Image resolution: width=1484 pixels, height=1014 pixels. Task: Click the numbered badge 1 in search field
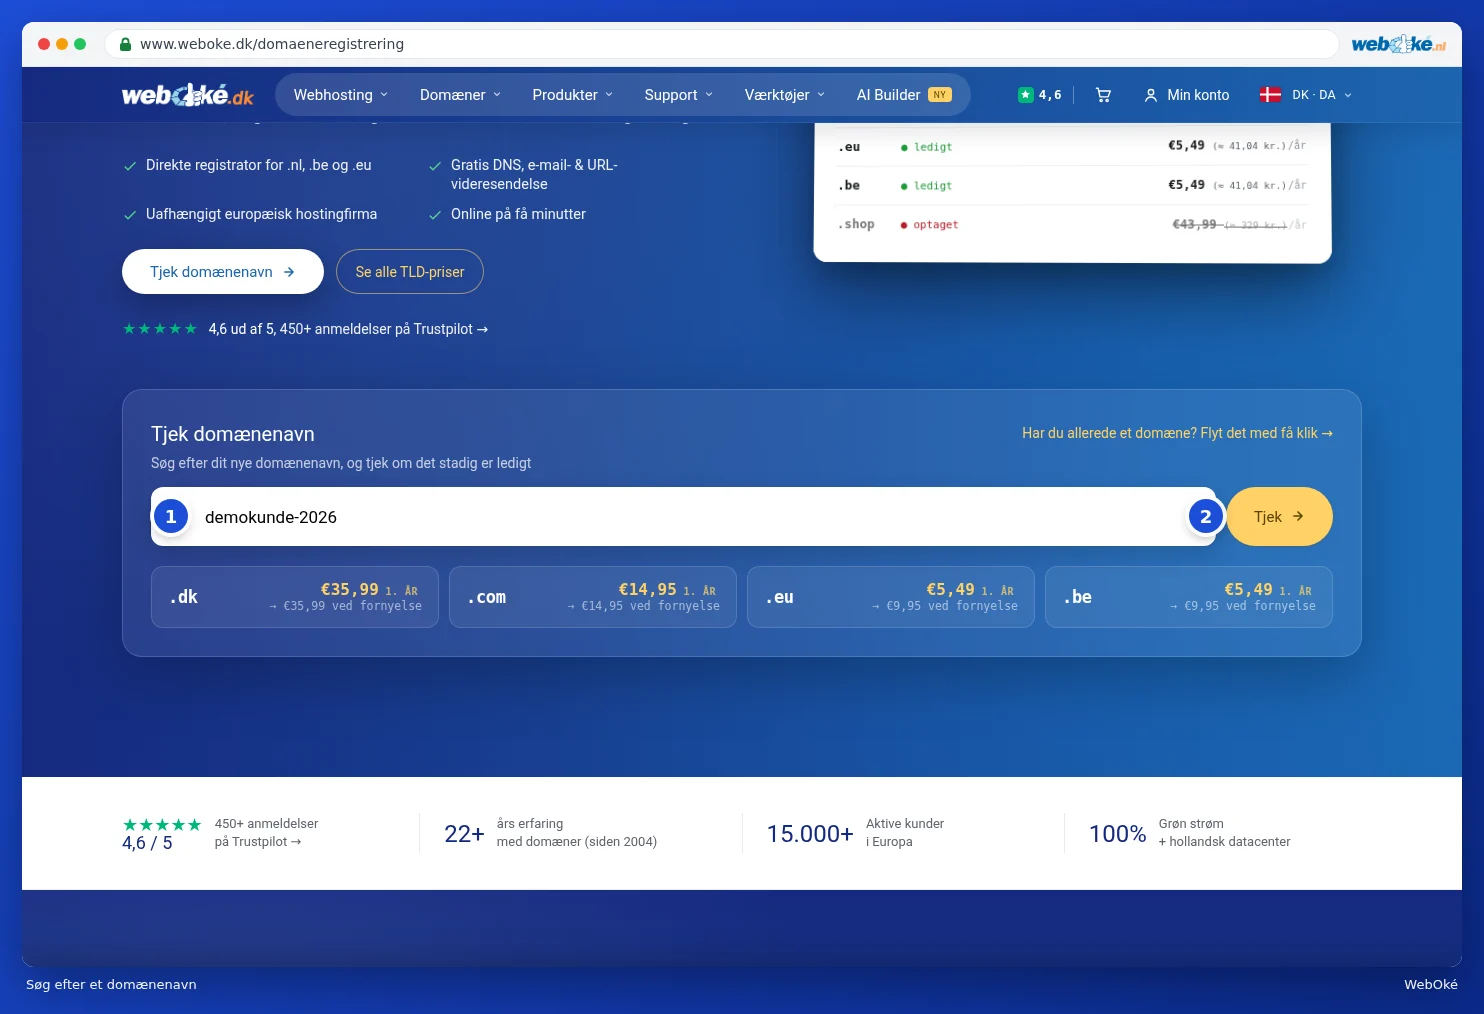tap(171, 517)
